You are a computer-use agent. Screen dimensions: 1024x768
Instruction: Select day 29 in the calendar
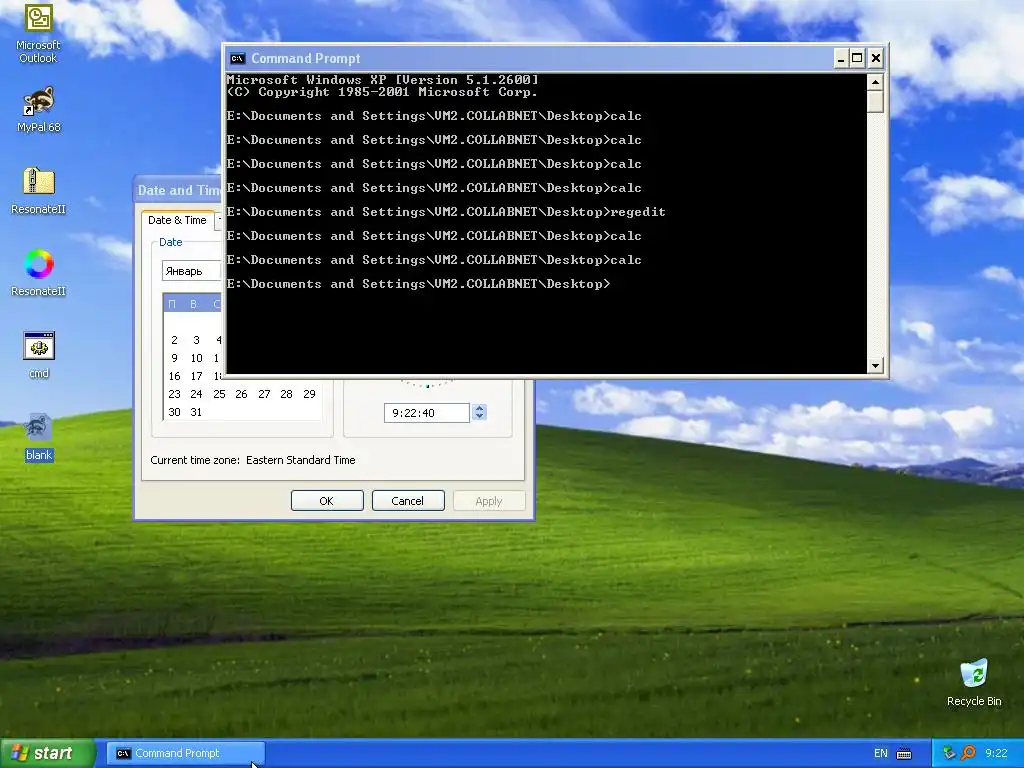tap(309, 394)
